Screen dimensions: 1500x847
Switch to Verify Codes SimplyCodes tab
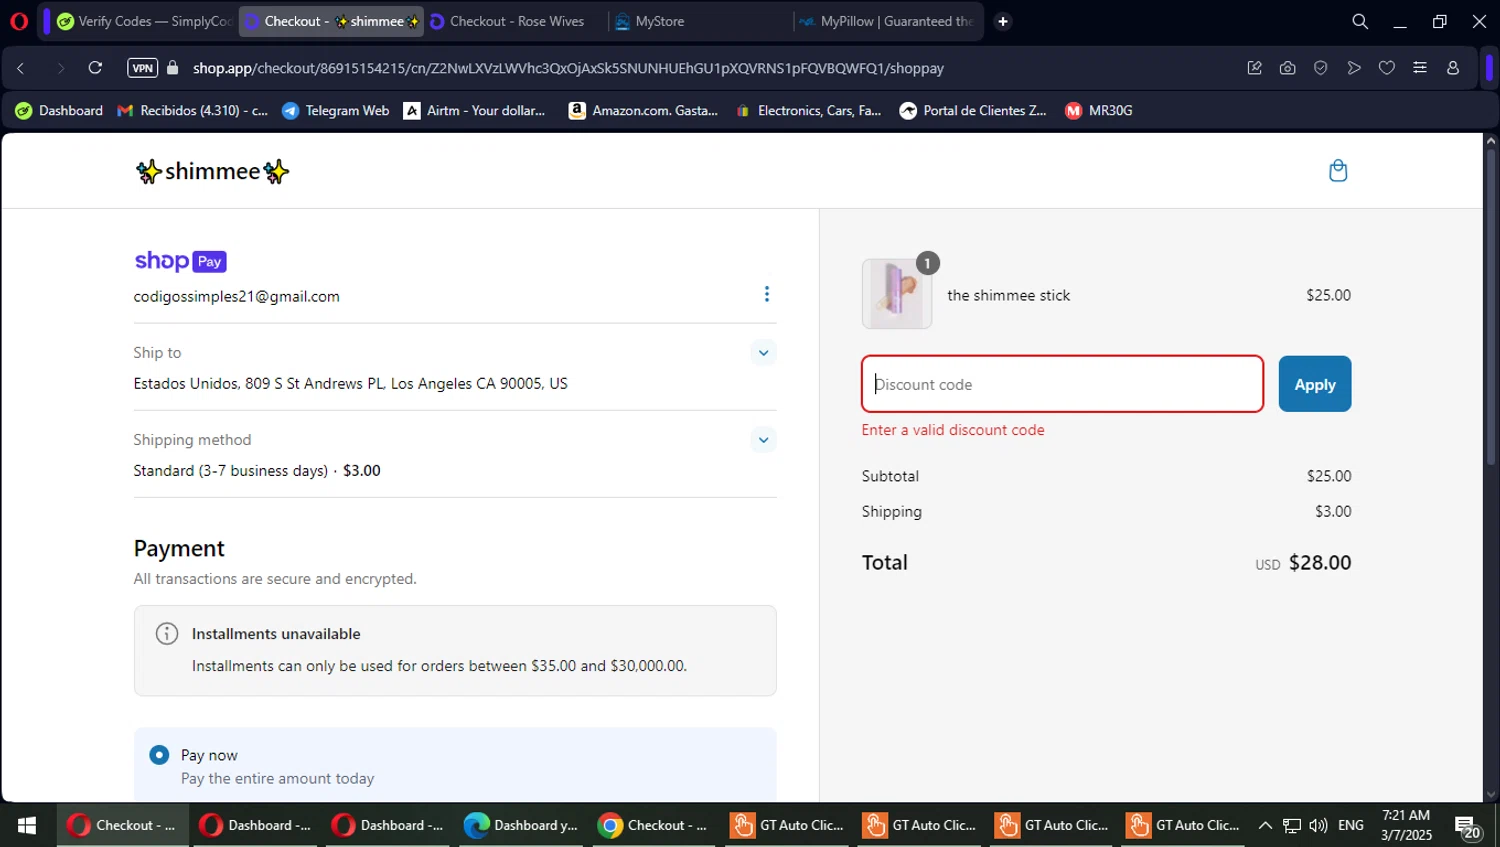coord(144,21)
